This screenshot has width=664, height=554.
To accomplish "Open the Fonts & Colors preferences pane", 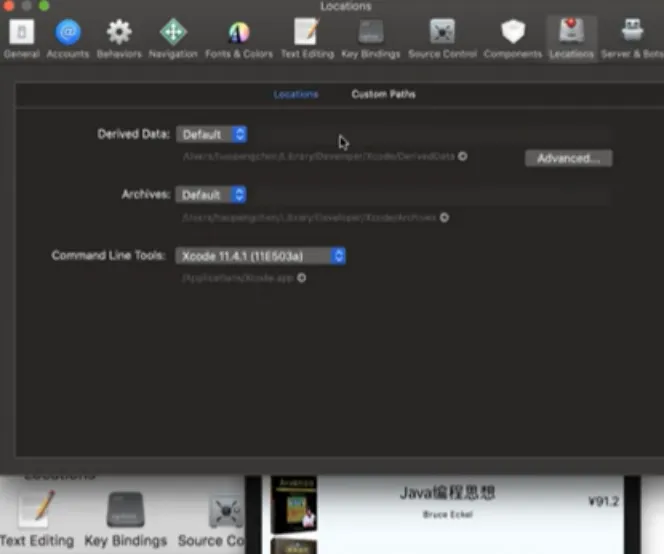I will click(239, 39).
